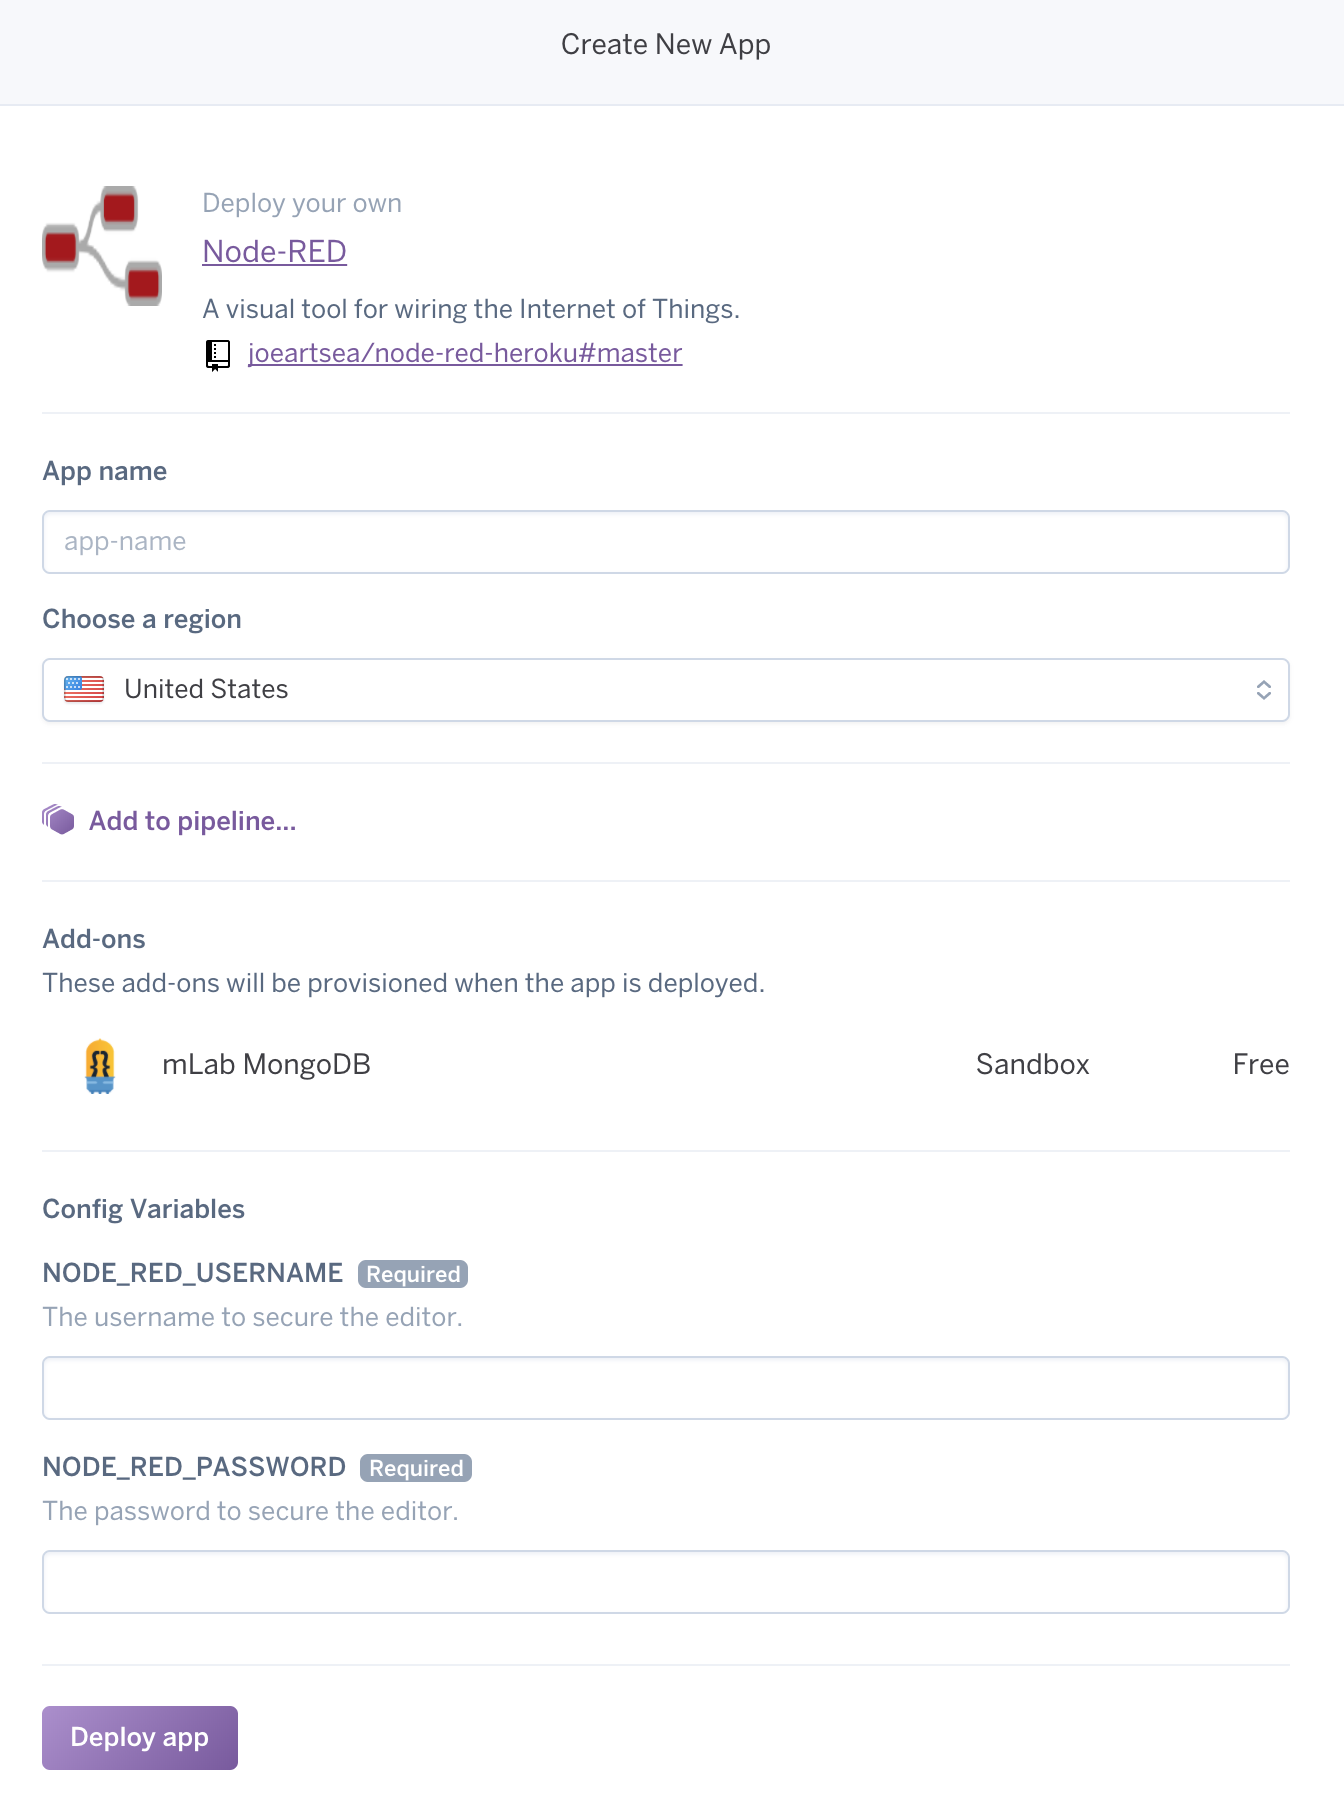Viewport: 1344px width, 1816px height.
Task: Click the region dropdown chevron arrows
Action: [x=1263, y=690]
